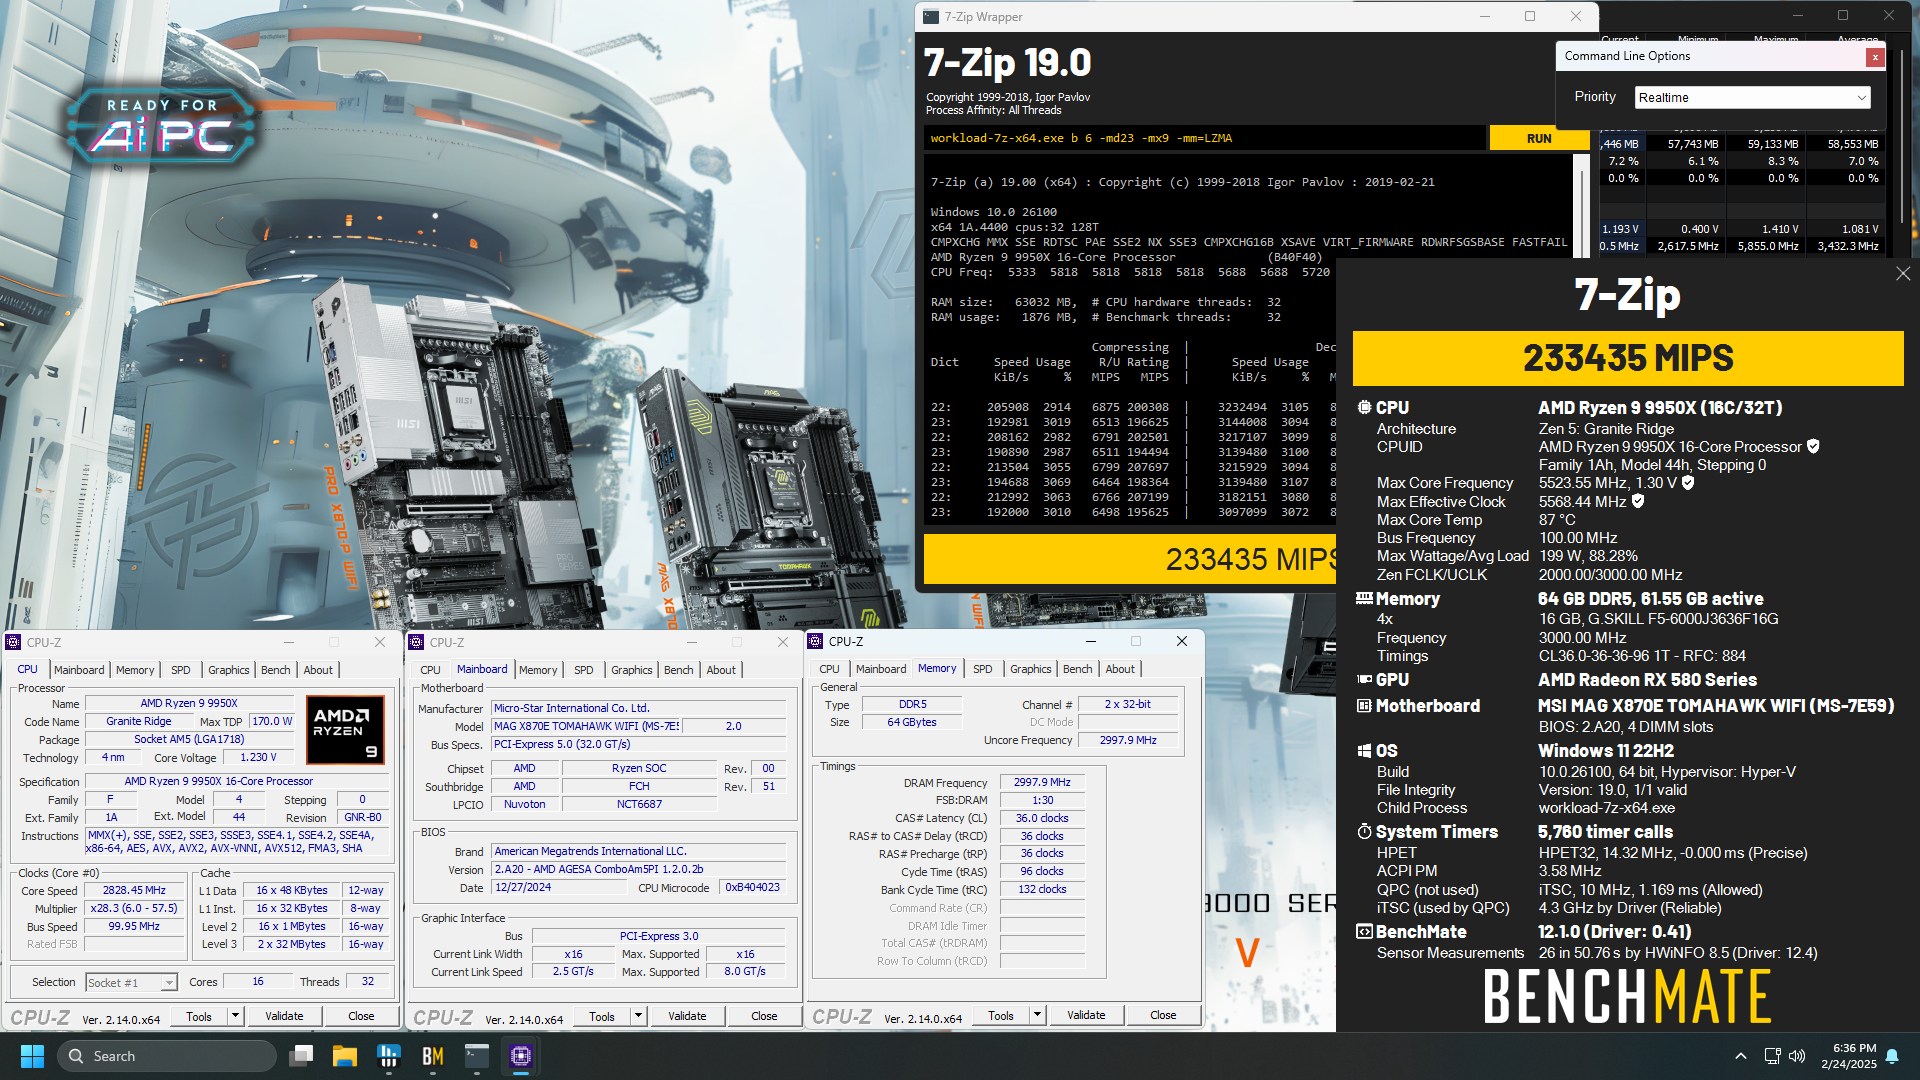1920x1080 pixels.
Task: Open the volume tray icon
Action: click(x=1797, y=1056)
